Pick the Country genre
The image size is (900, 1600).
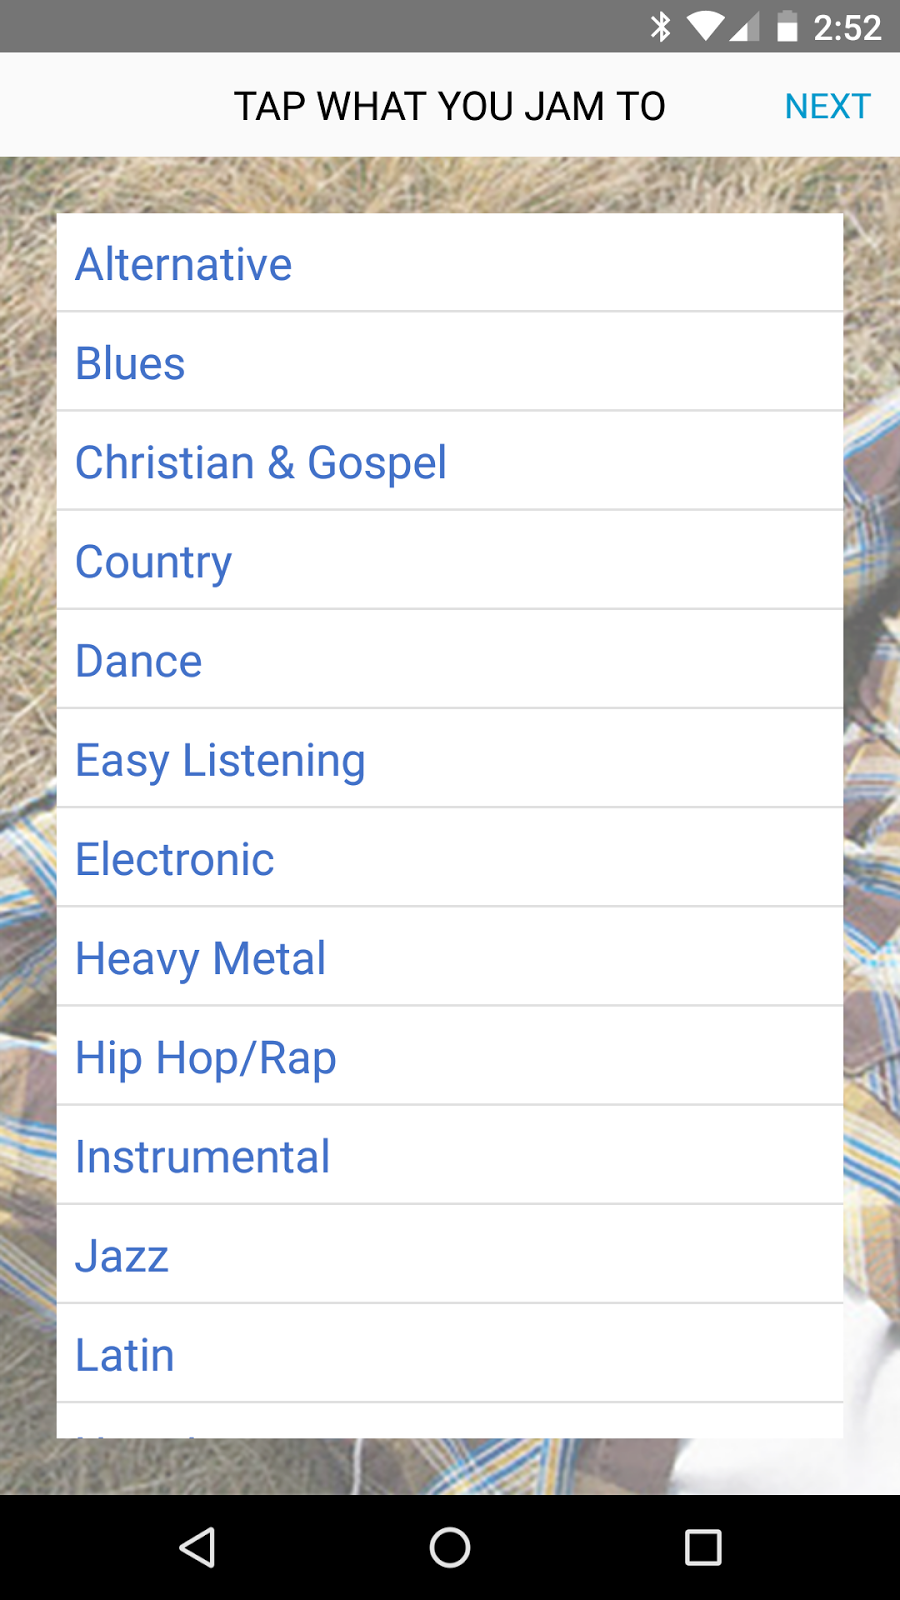pos(450,561)
